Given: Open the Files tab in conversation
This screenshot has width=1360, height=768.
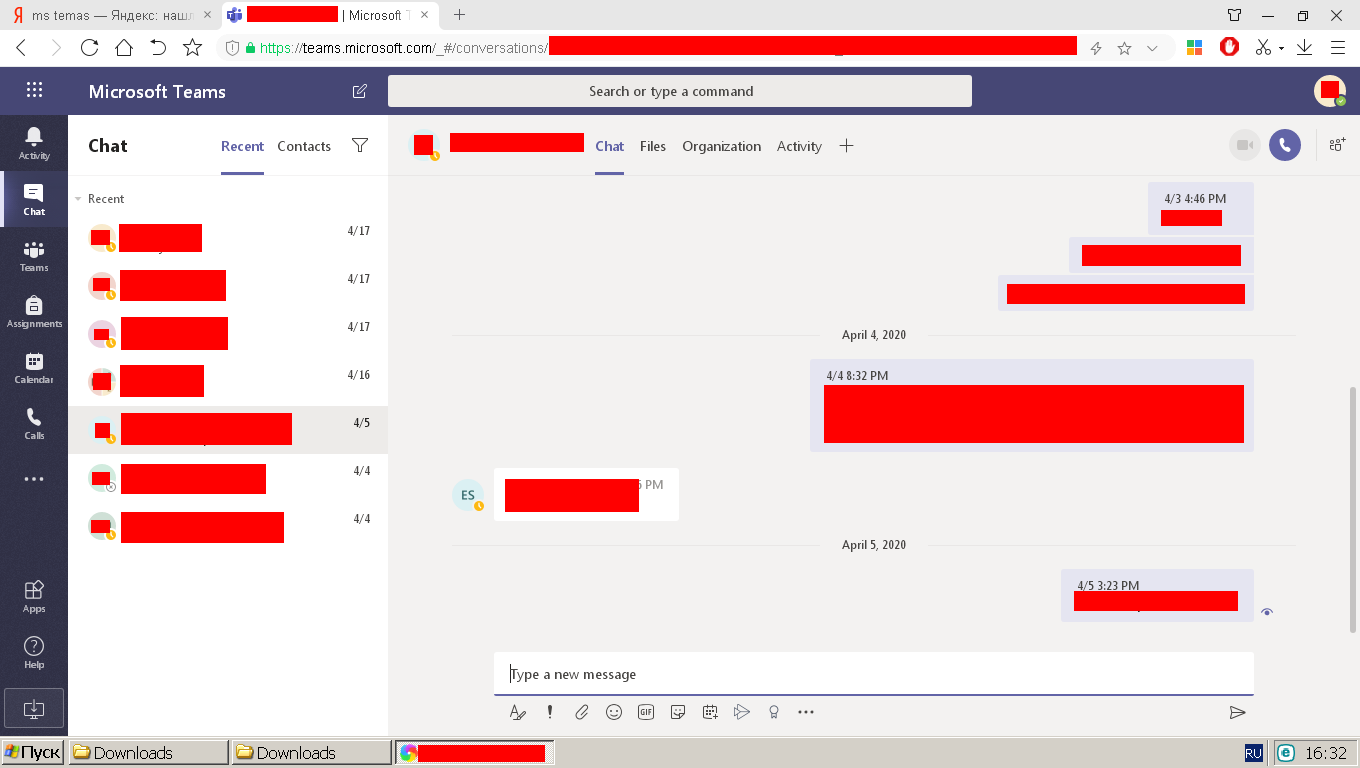Looking at the screenshot, I should pos(653,146).
